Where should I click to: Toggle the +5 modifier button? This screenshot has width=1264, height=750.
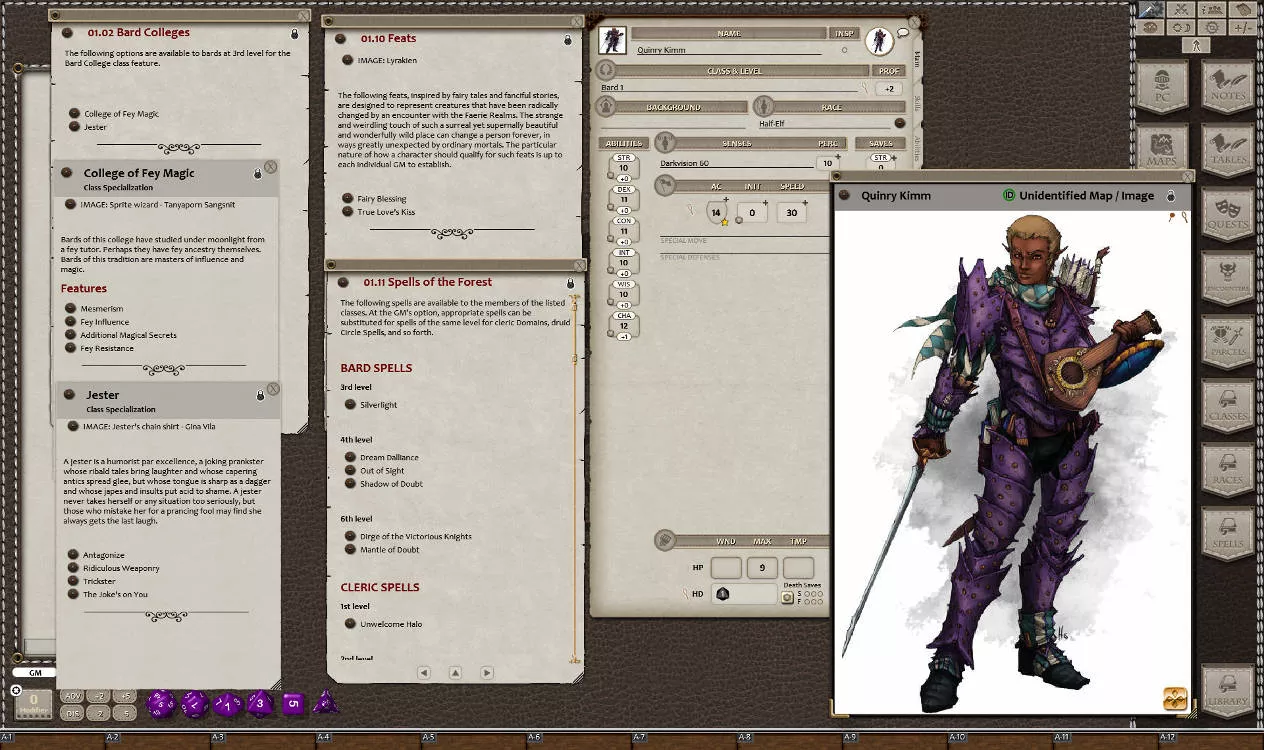pos(125,696)
